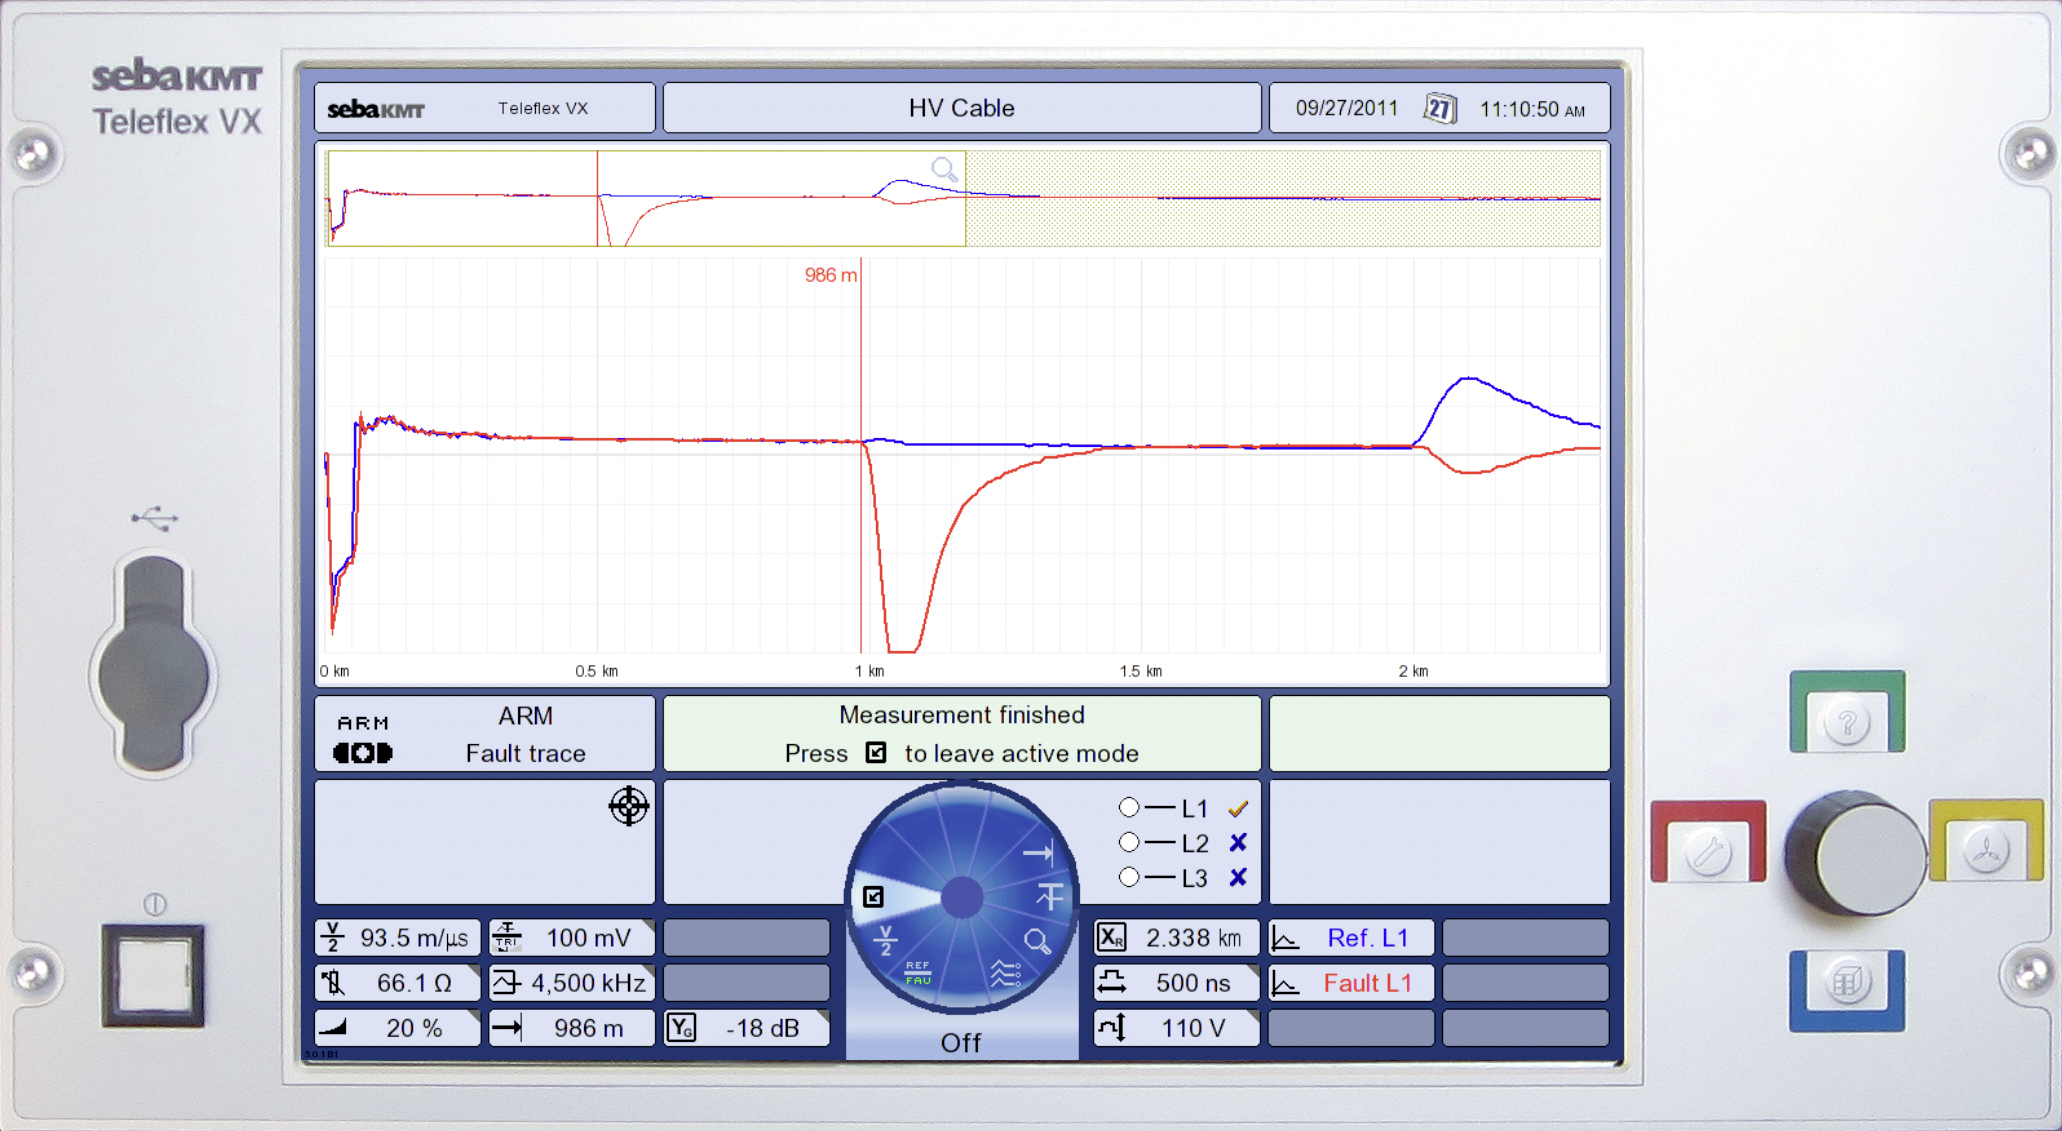The height and width of the screenshot is (1131, 2062).
Task: Click the Off label below the wheel
Action: [x=961, y=1043]
